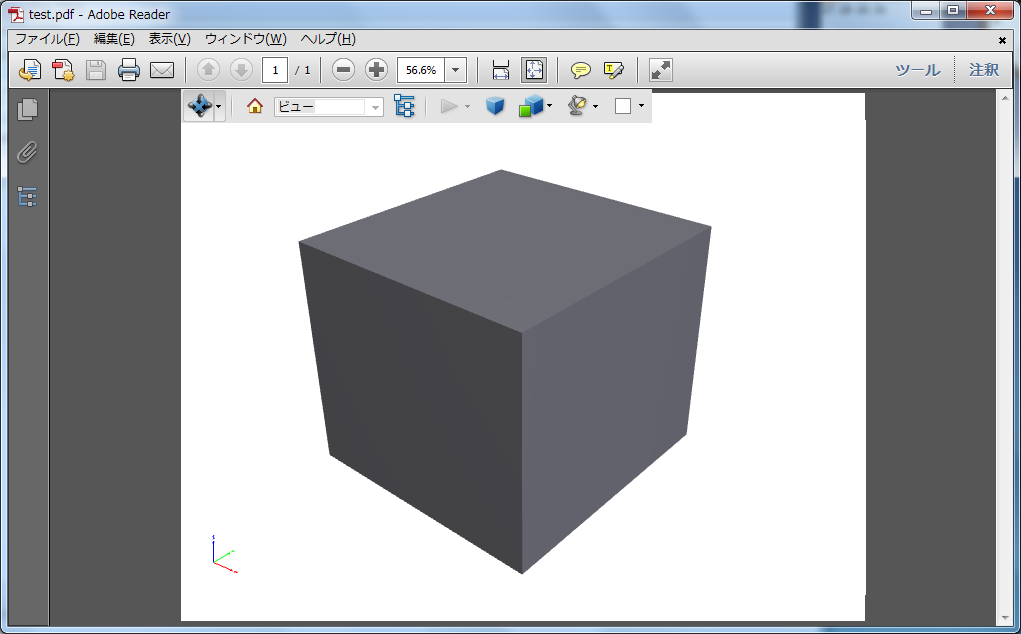Click the XYZ axis indicator
The height and width of the screenshot is (634, 1021).
pos(225,554)
